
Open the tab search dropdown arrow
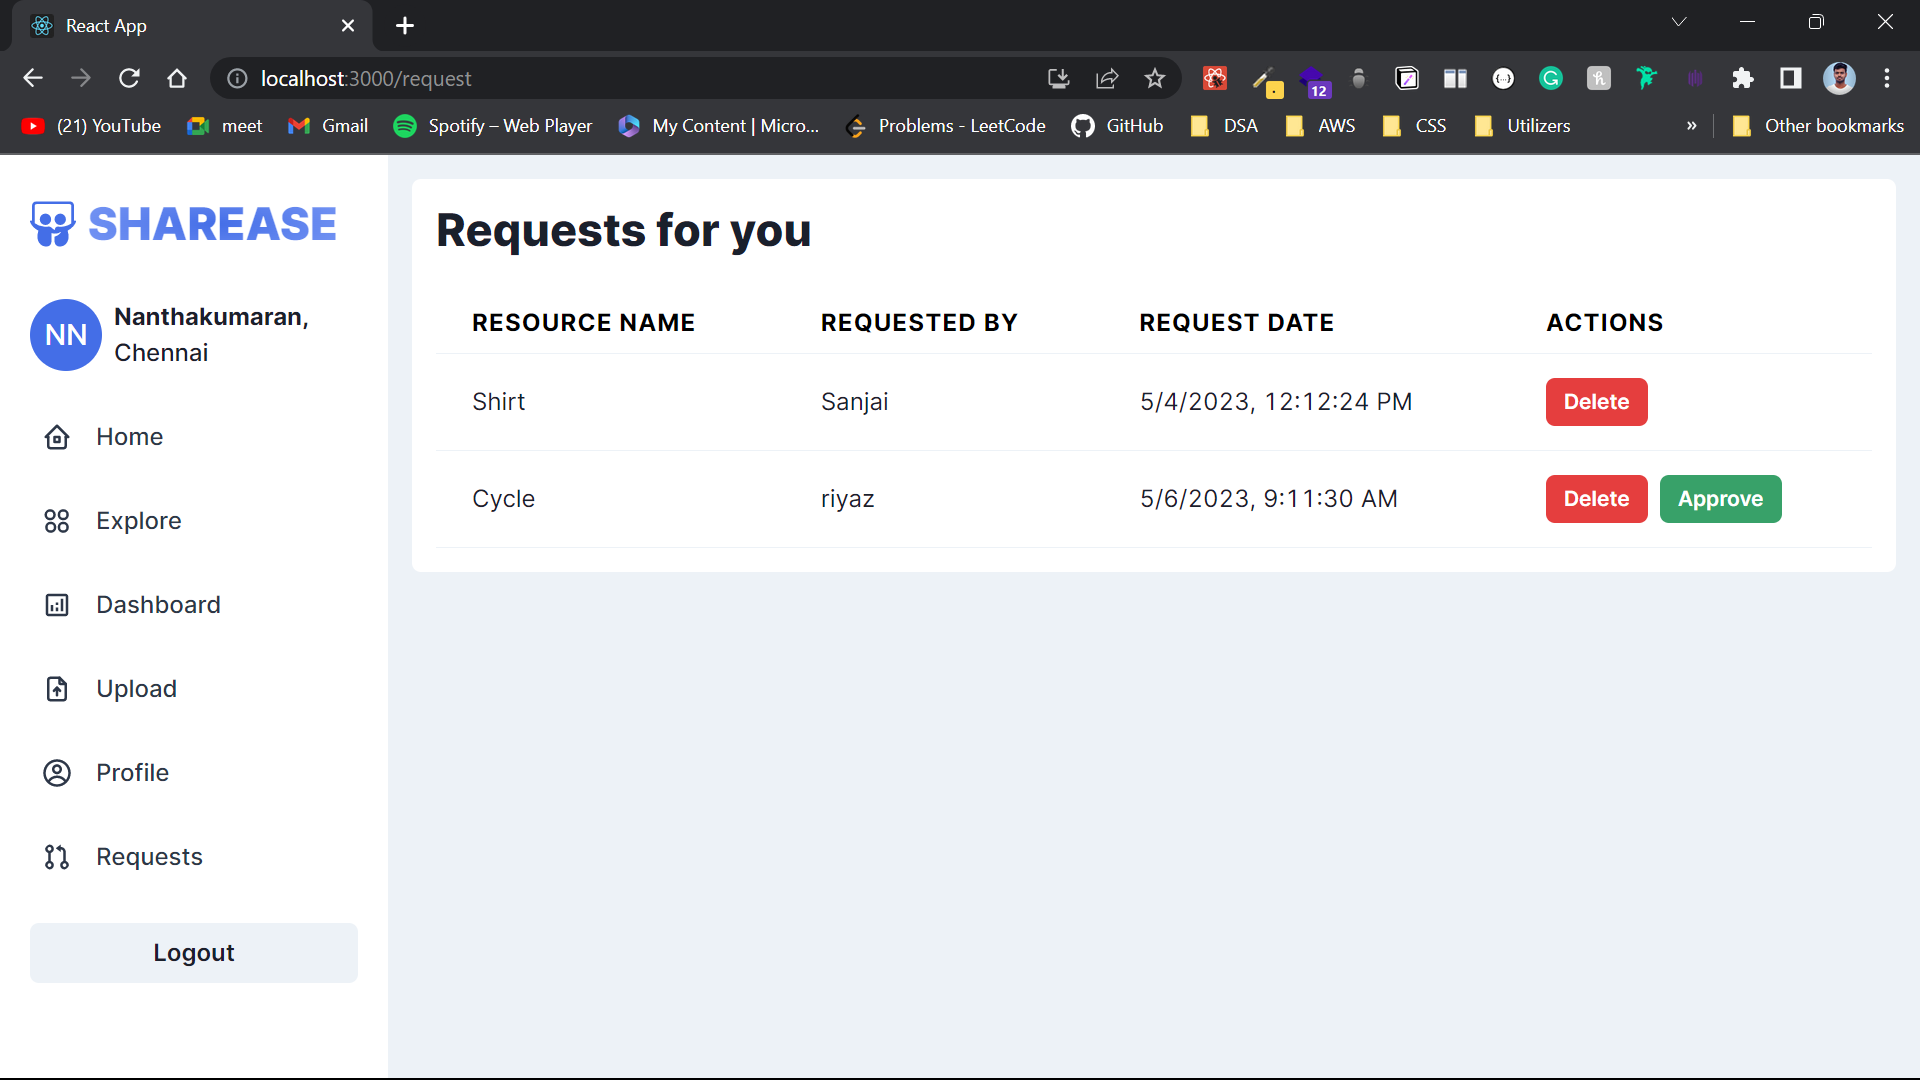[1679, 22]
